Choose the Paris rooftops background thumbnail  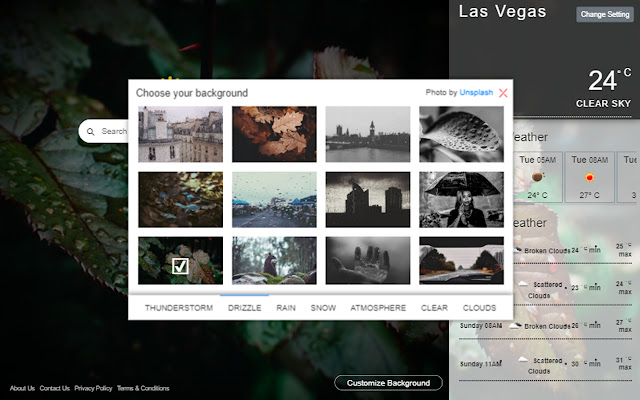coord(180,134)
